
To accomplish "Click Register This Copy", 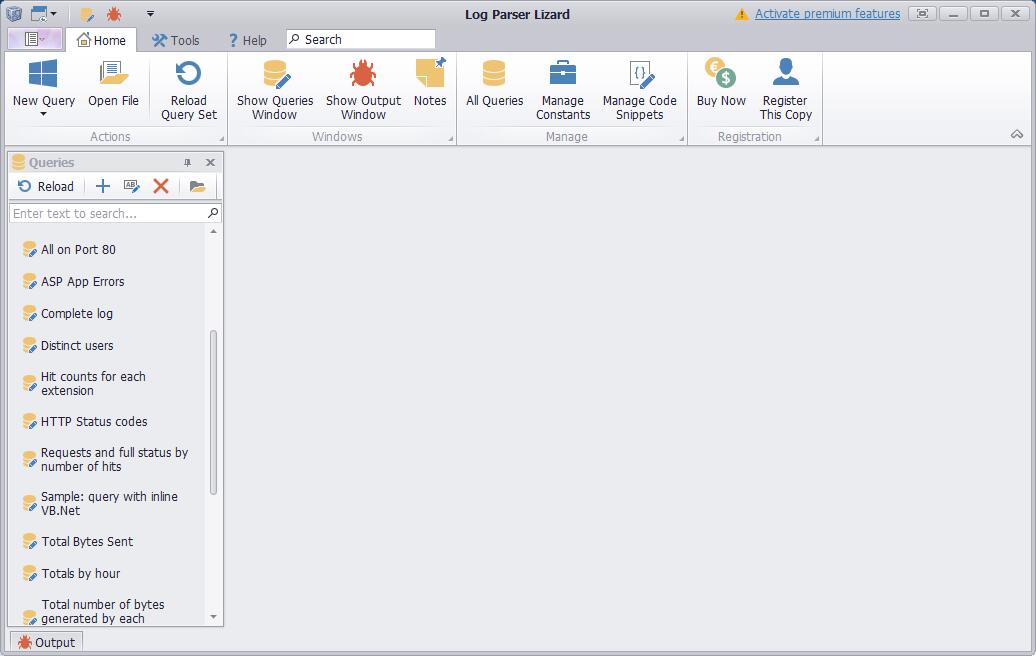I will (785, 90).
